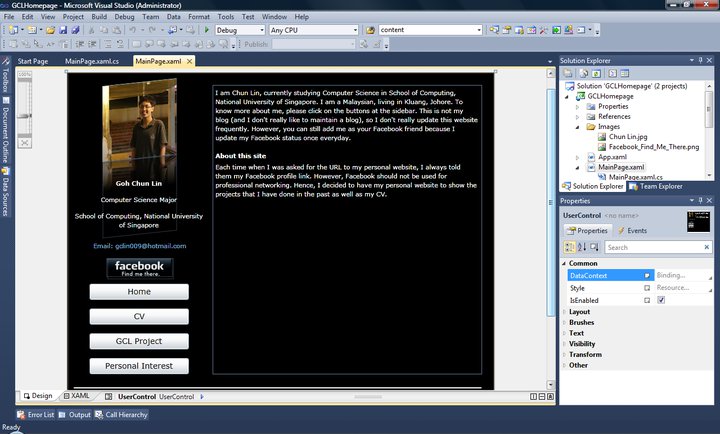Click the Save All toolbar icon

[75, 31]
